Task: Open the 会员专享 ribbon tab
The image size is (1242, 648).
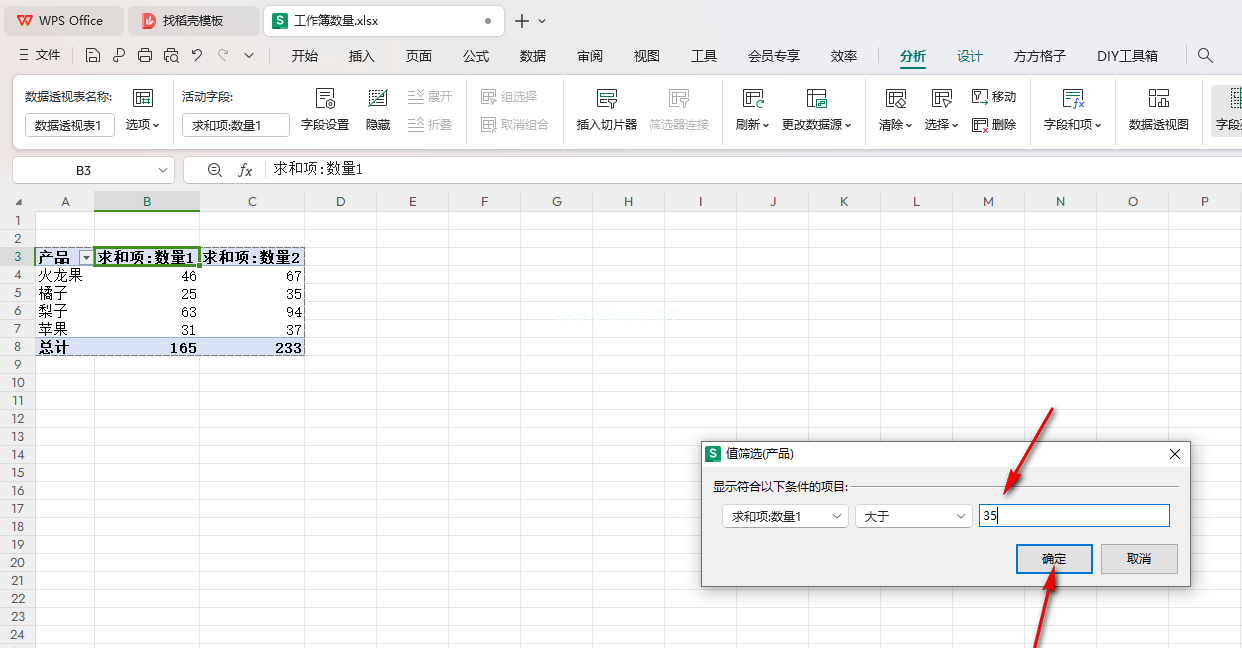Action: [774, 56]
